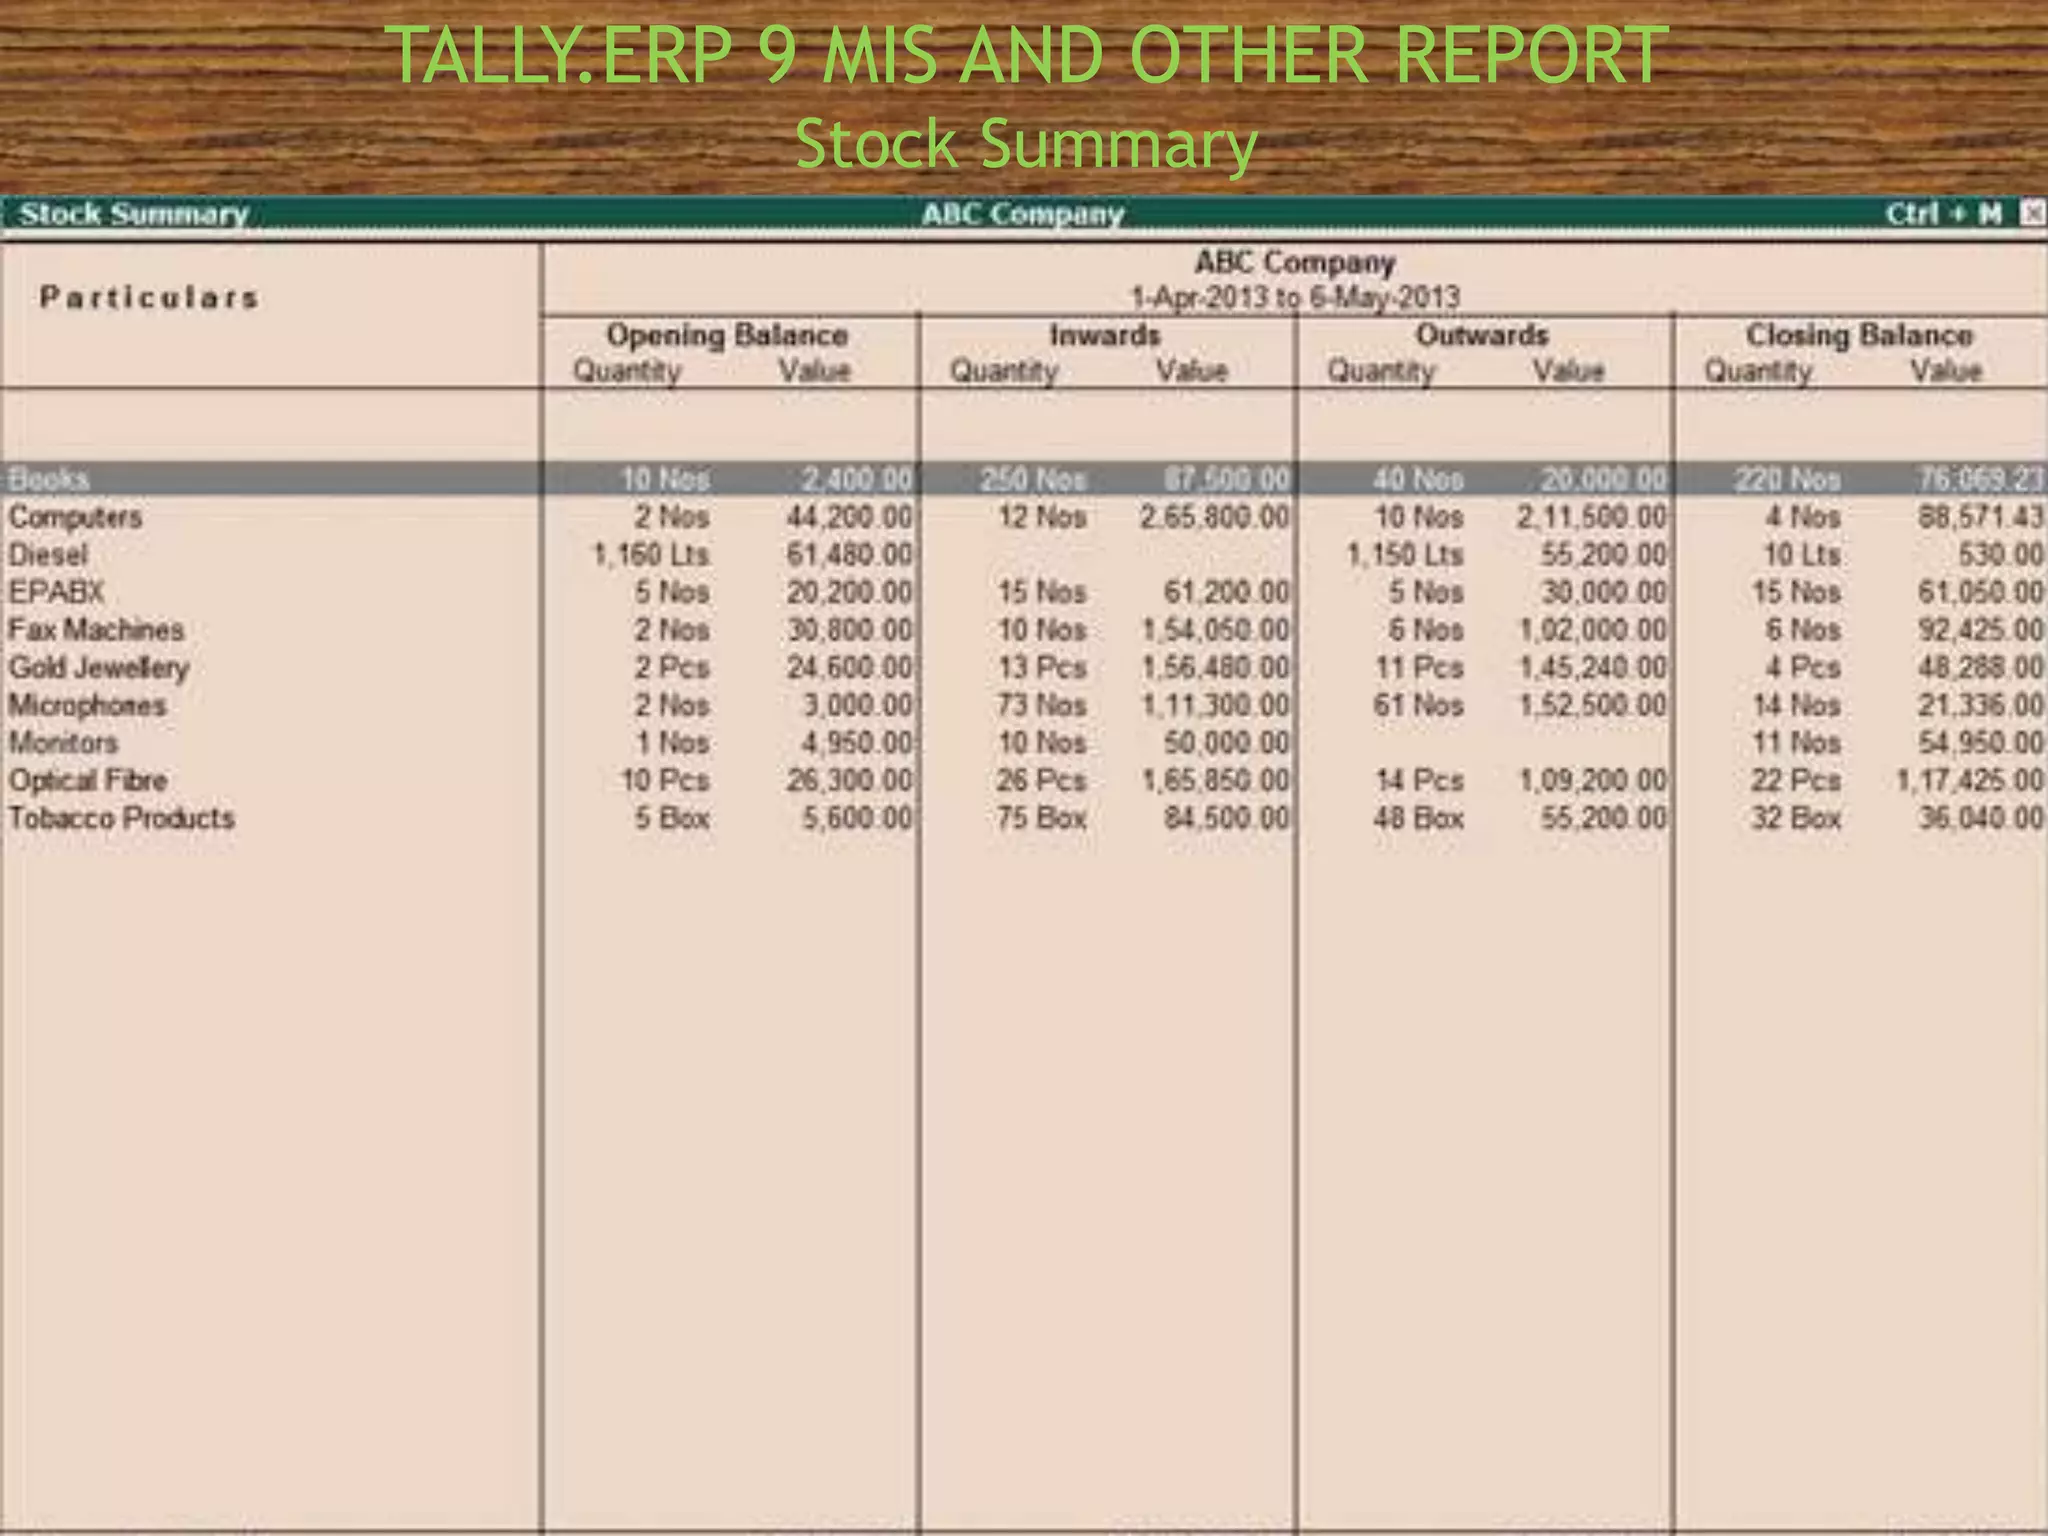2048x1536 pixels.
Task: Click the Outwards column header
Action: (x=1482, y=335)
